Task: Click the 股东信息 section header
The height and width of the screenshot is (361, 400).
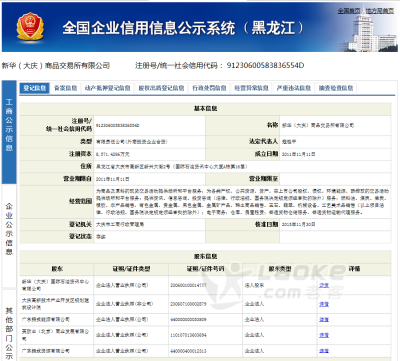Action: coord(205,256)
